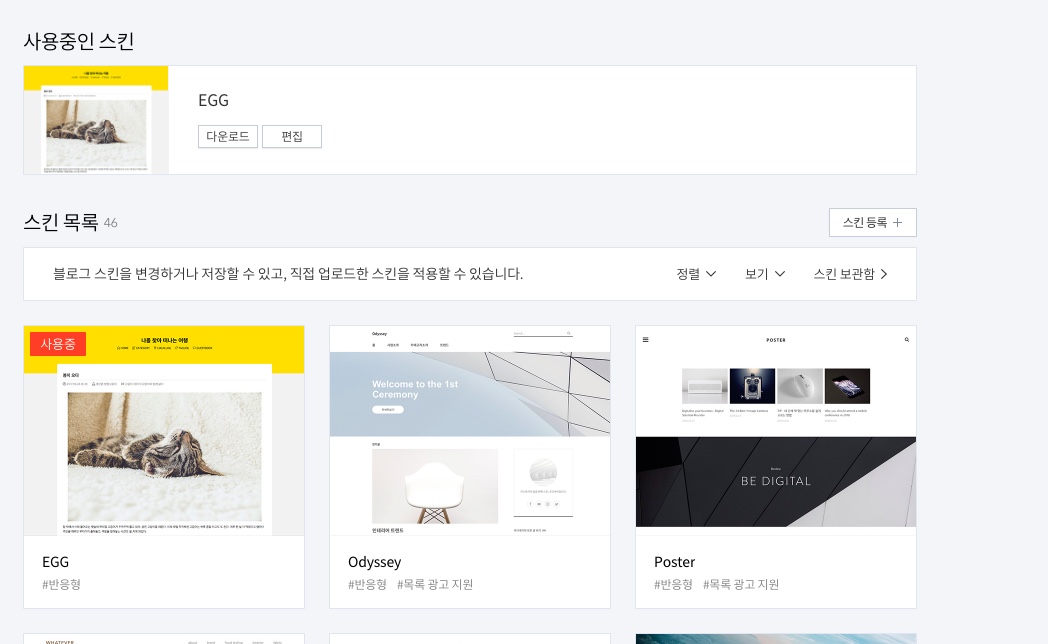Image resolution: width=1048 pixels, height=644 pixels.
Task: Click the #반응형 tag under Poster
Action: (x=673, y=585)
